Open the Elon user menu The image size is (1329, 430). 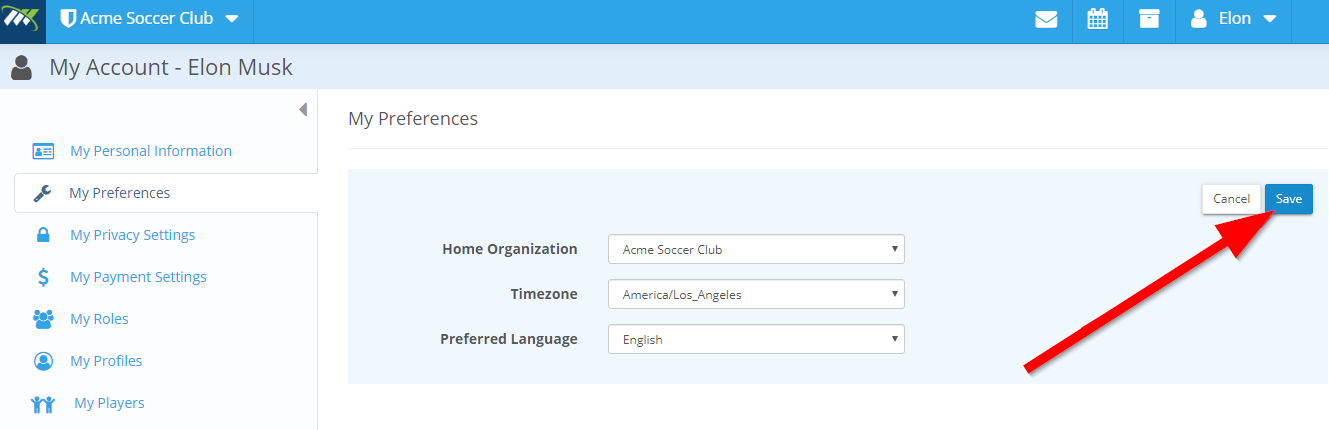coord(1233,19)
